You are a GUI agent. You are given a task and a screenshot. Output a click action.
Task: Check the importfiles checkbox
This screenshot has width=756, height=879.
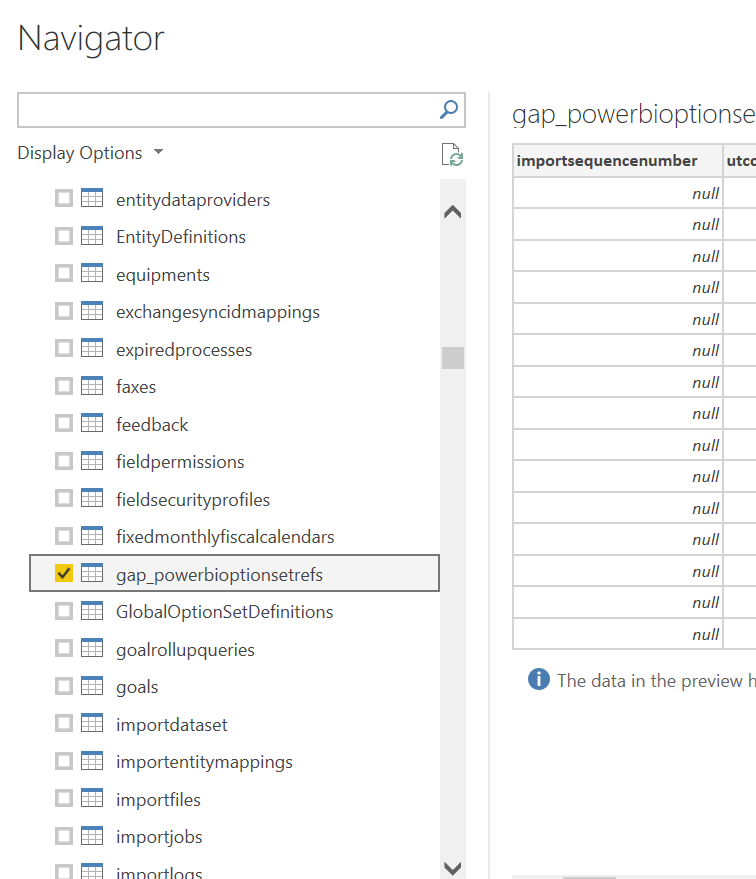point(64,798)
